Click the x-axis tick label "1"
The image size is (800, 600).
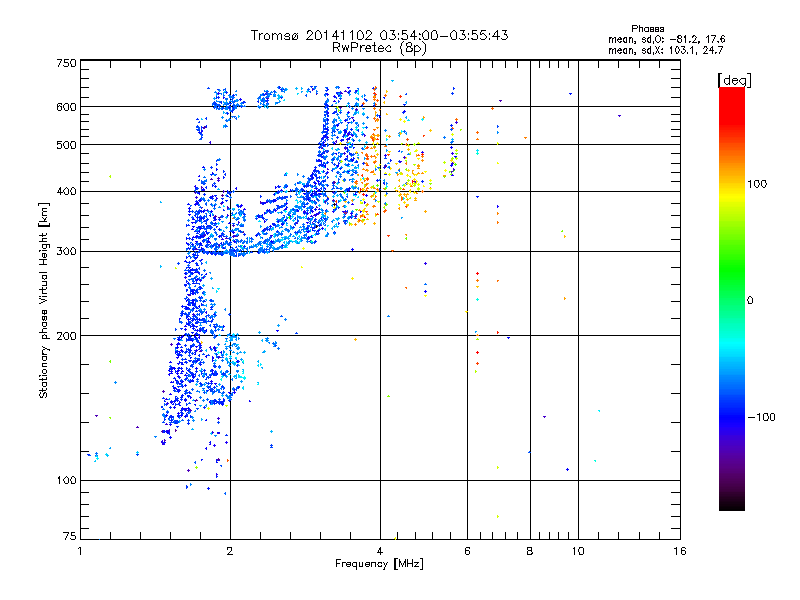[80, 551]
